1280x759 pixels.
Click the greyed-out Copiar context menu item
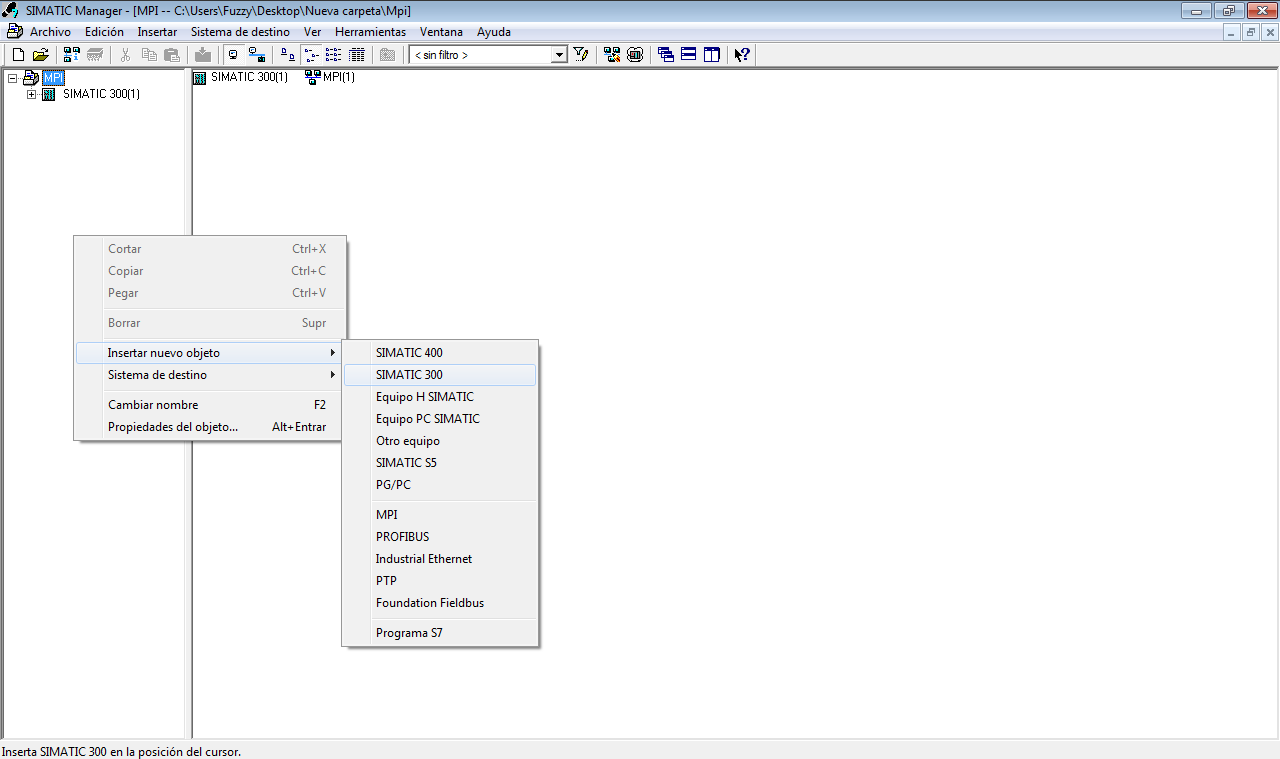tap(210, 271)
